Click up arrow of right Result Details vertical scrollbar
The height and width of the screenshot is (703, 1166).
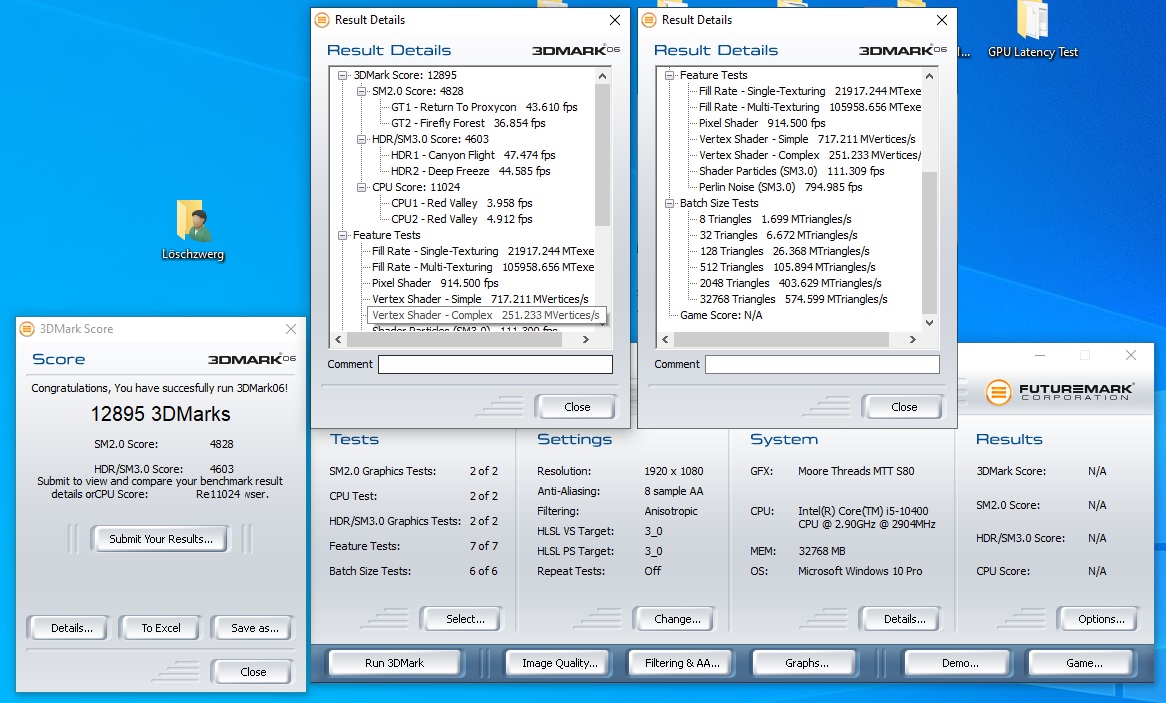point(929,76)
